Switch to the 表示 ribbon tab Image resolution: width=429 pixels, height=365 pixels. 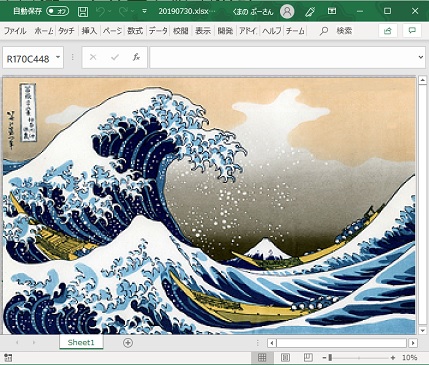(203, 31)
